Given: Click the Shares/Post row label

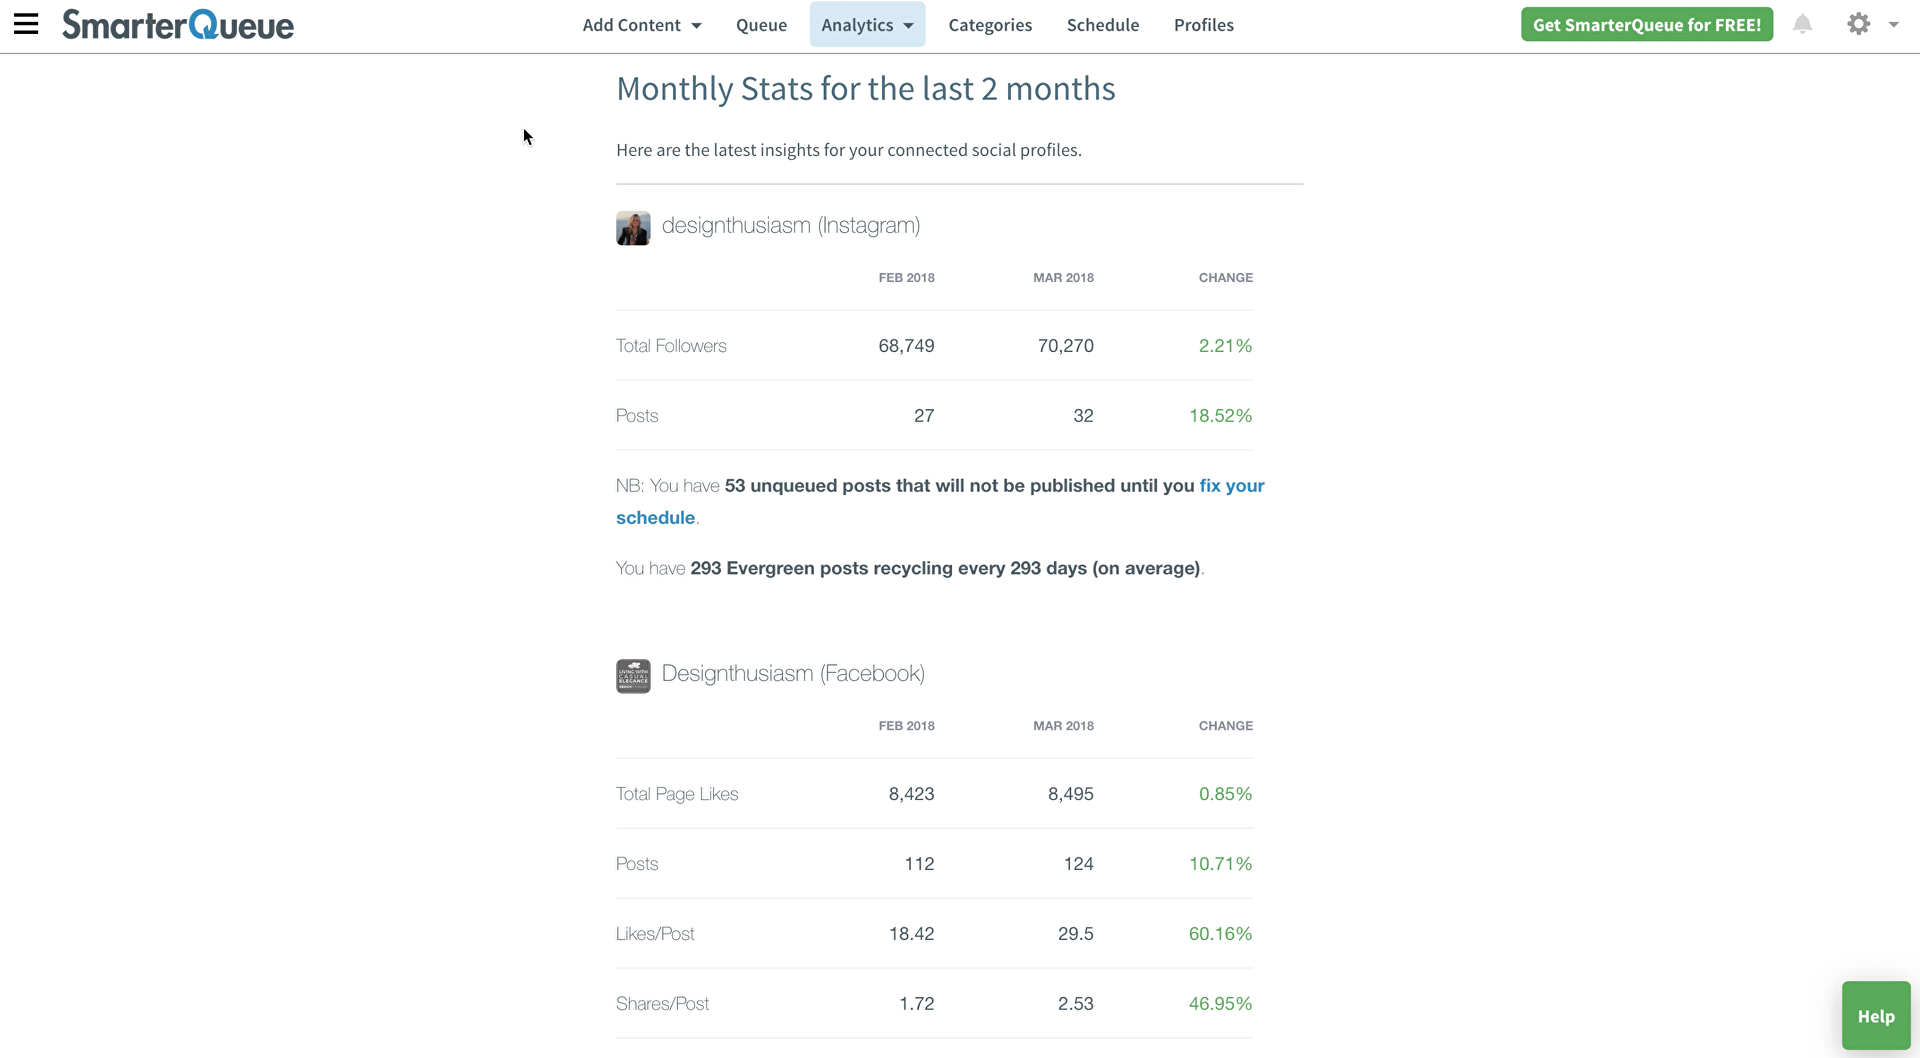Looking at the screenshot, I should point(662,1004).
